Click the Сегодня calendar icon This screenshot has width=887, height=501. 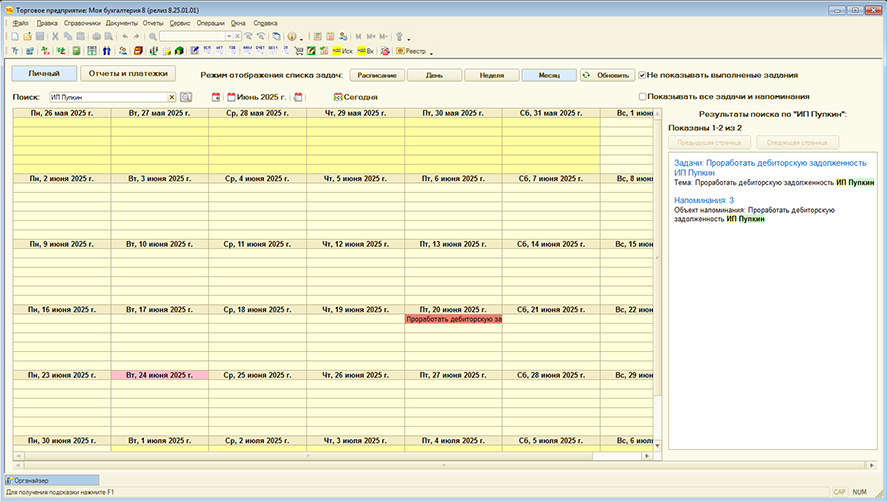[x=338, y=97]
